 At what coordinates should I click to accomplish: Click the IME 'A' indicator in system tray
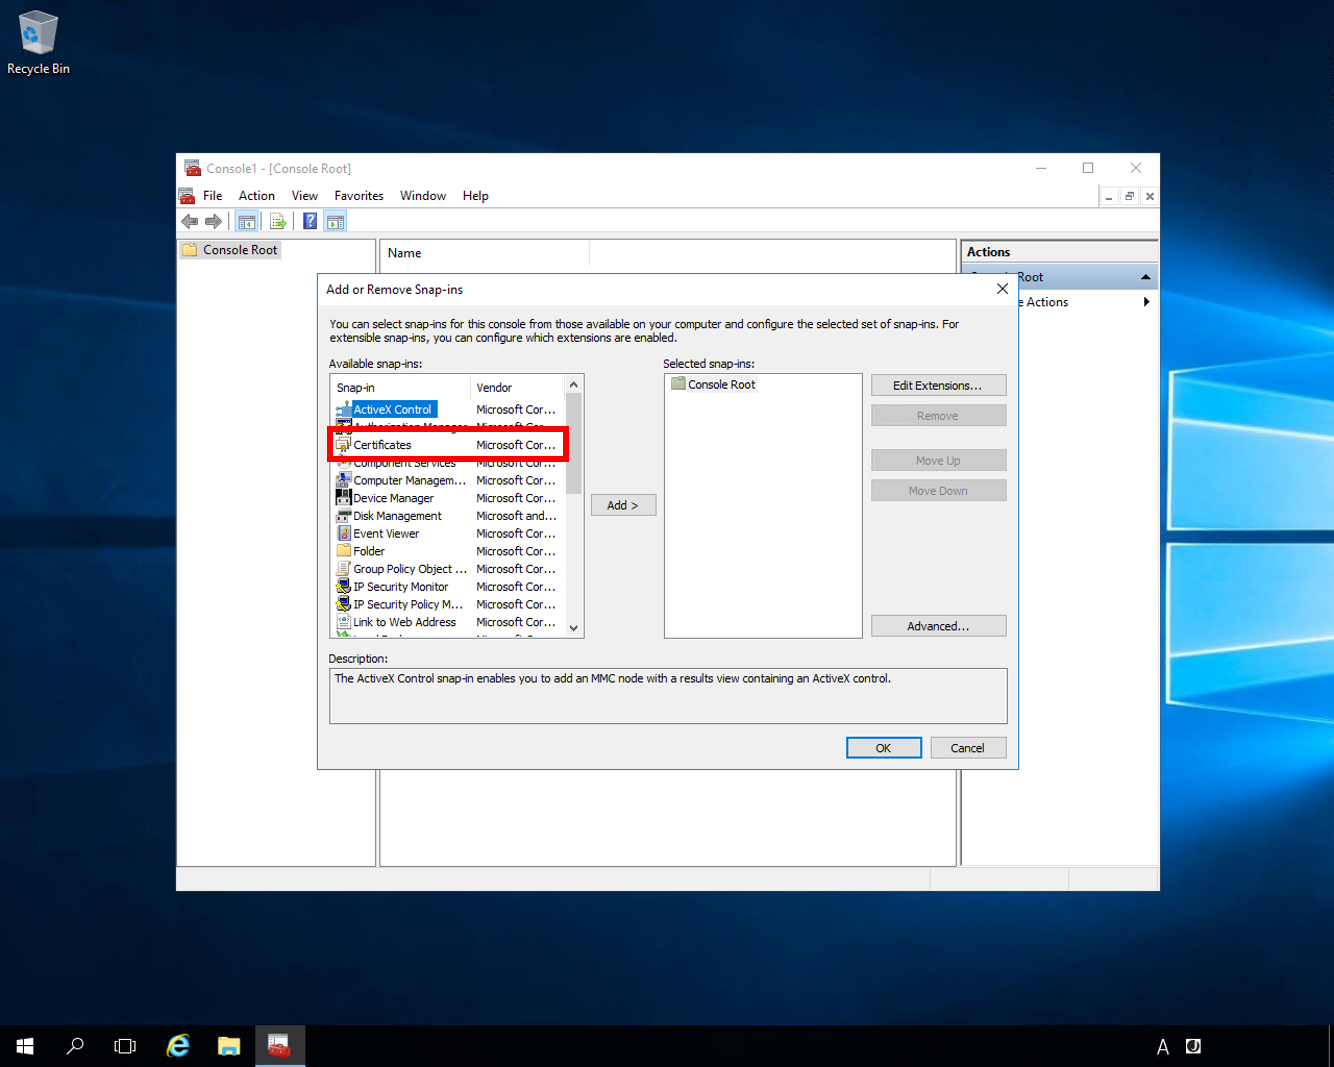tap(1162, 1047)
